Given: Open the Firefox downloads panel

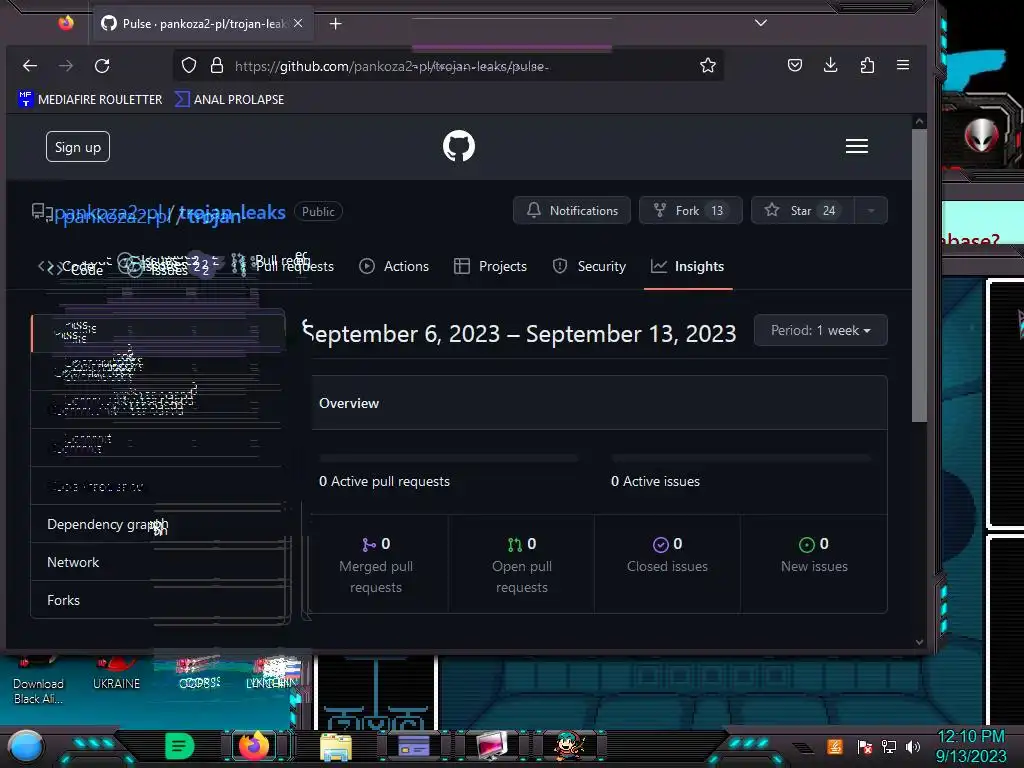Looking at the screenshot, I should click(x=831, y=65).
